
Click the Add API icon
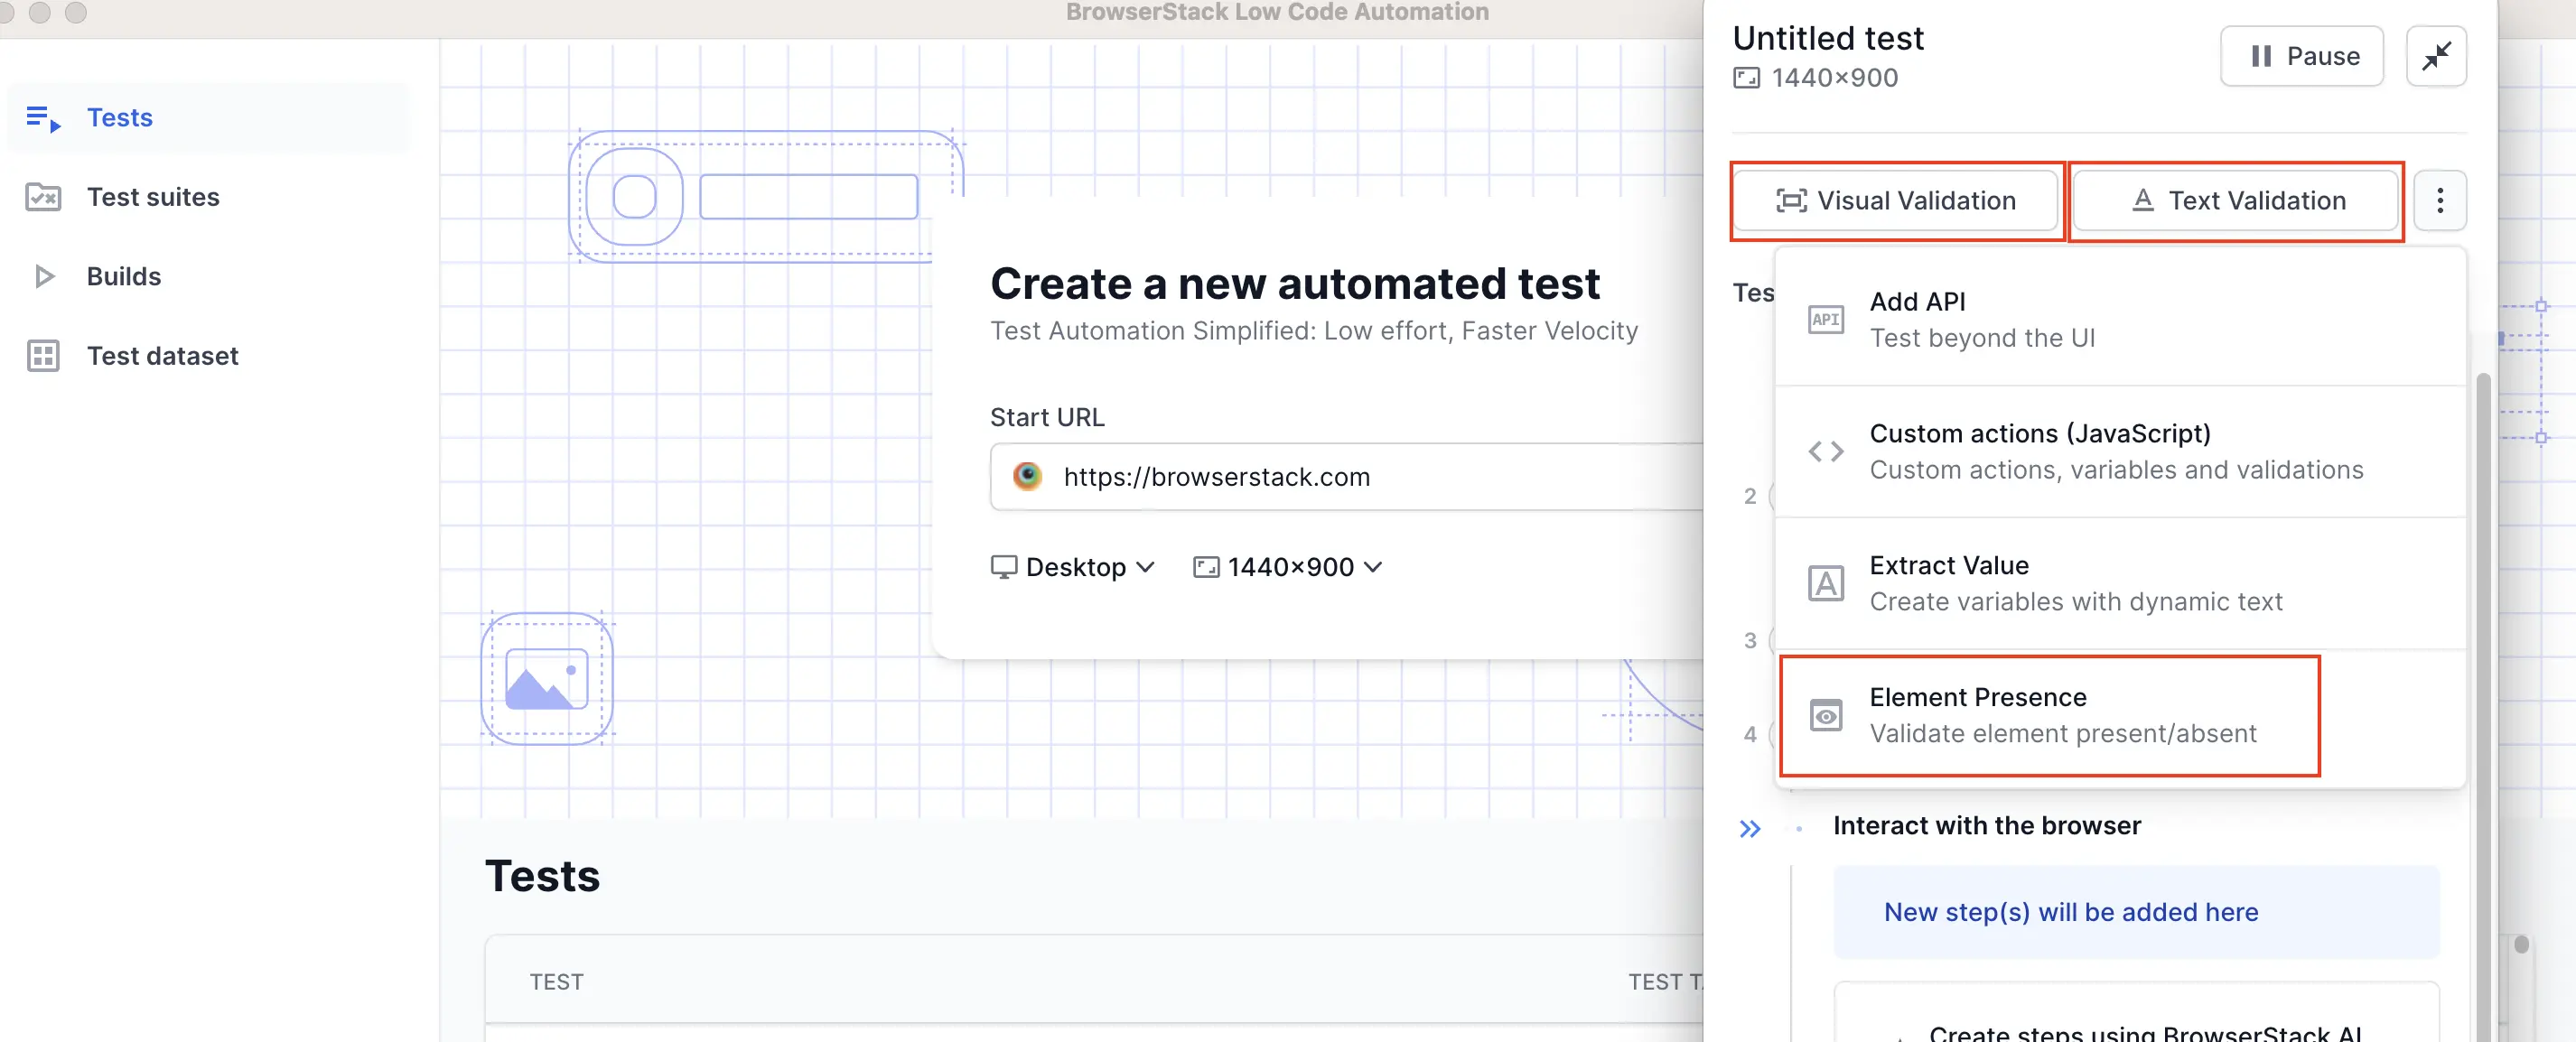coord(1825,320)
